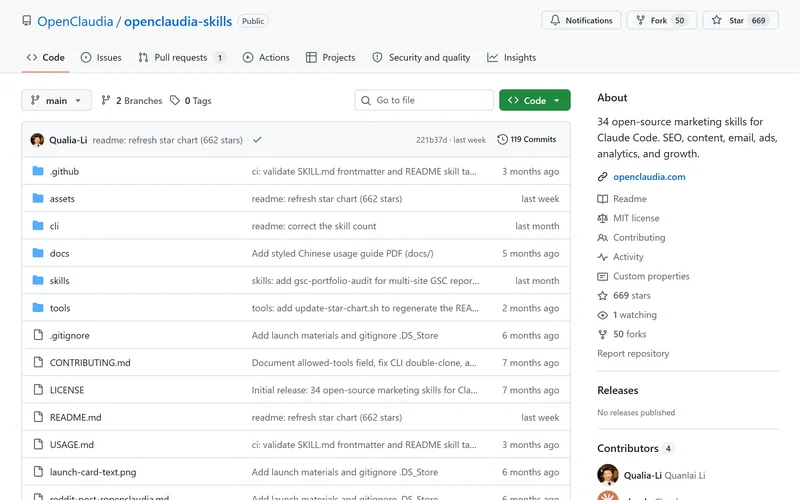Open the 119 Commits history
The height and width of the screenshot is (500, 800).
click(x=527, y=139)
